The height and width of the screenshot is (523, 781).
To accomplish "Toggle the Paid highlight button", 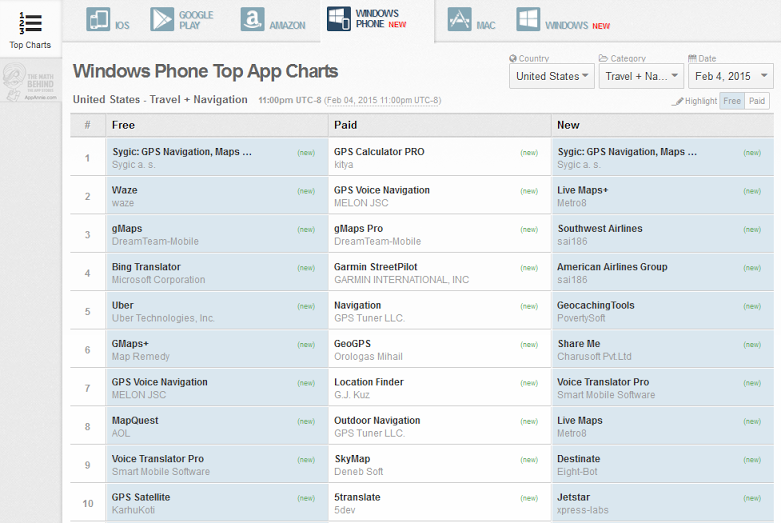I will point(757,101).
